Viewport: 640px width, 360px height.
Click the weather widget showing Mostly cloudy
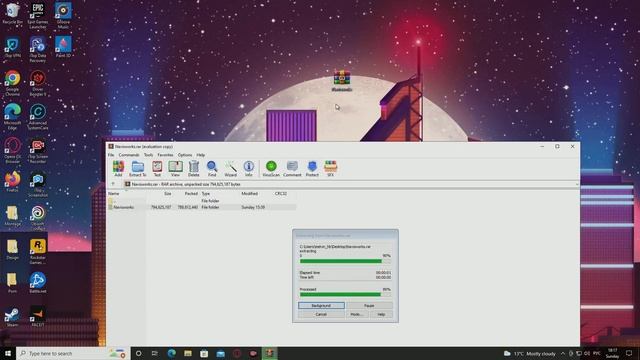coord(530,353)
